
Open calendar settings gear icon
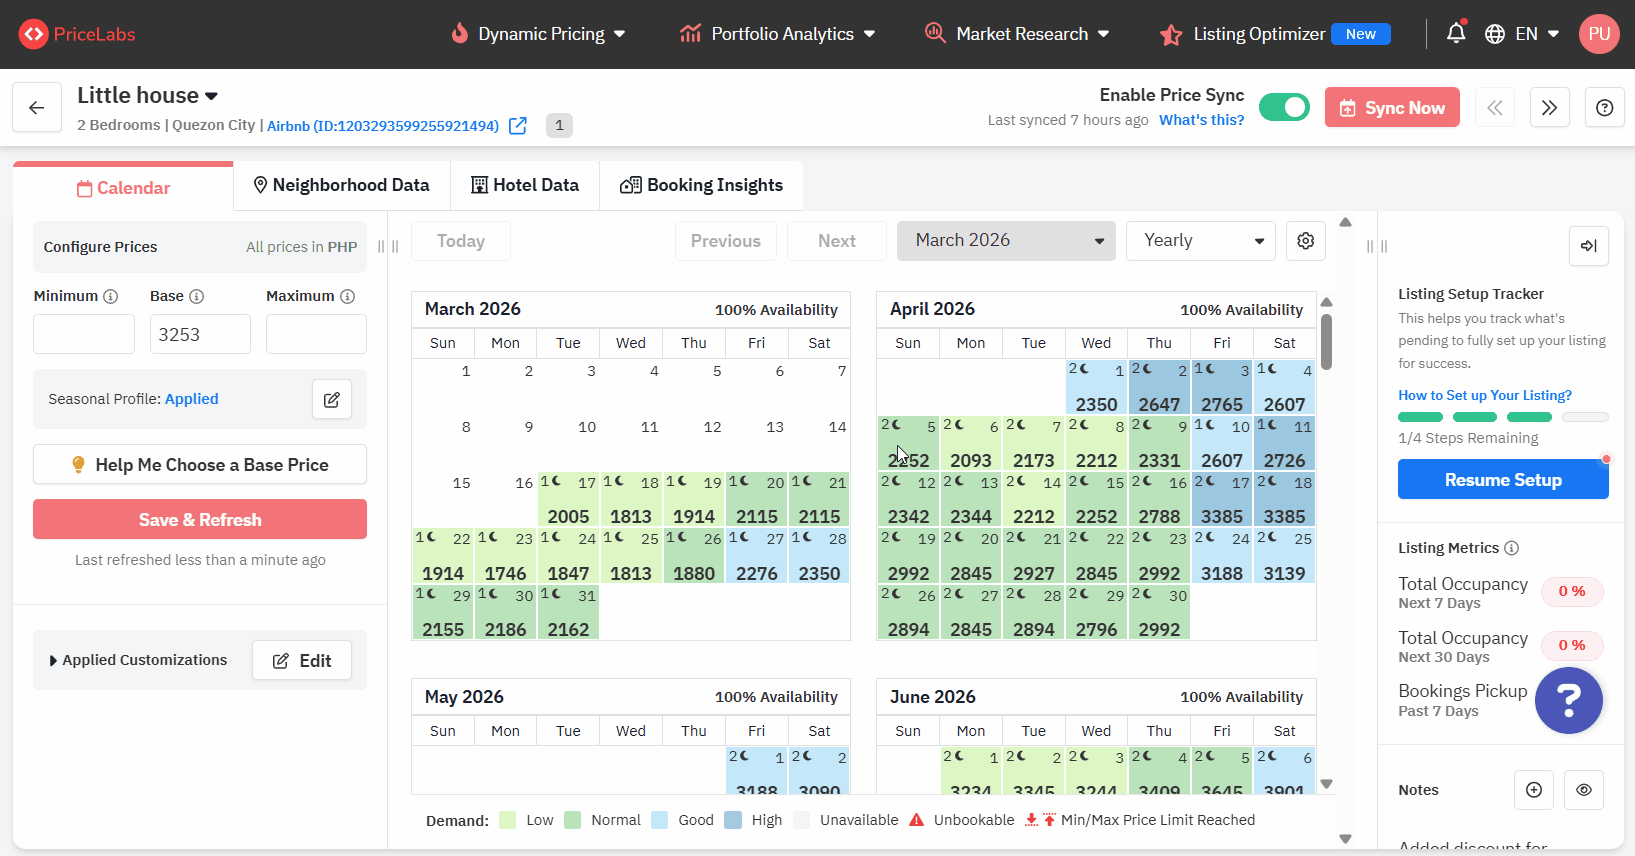[x=1305, y=241]
